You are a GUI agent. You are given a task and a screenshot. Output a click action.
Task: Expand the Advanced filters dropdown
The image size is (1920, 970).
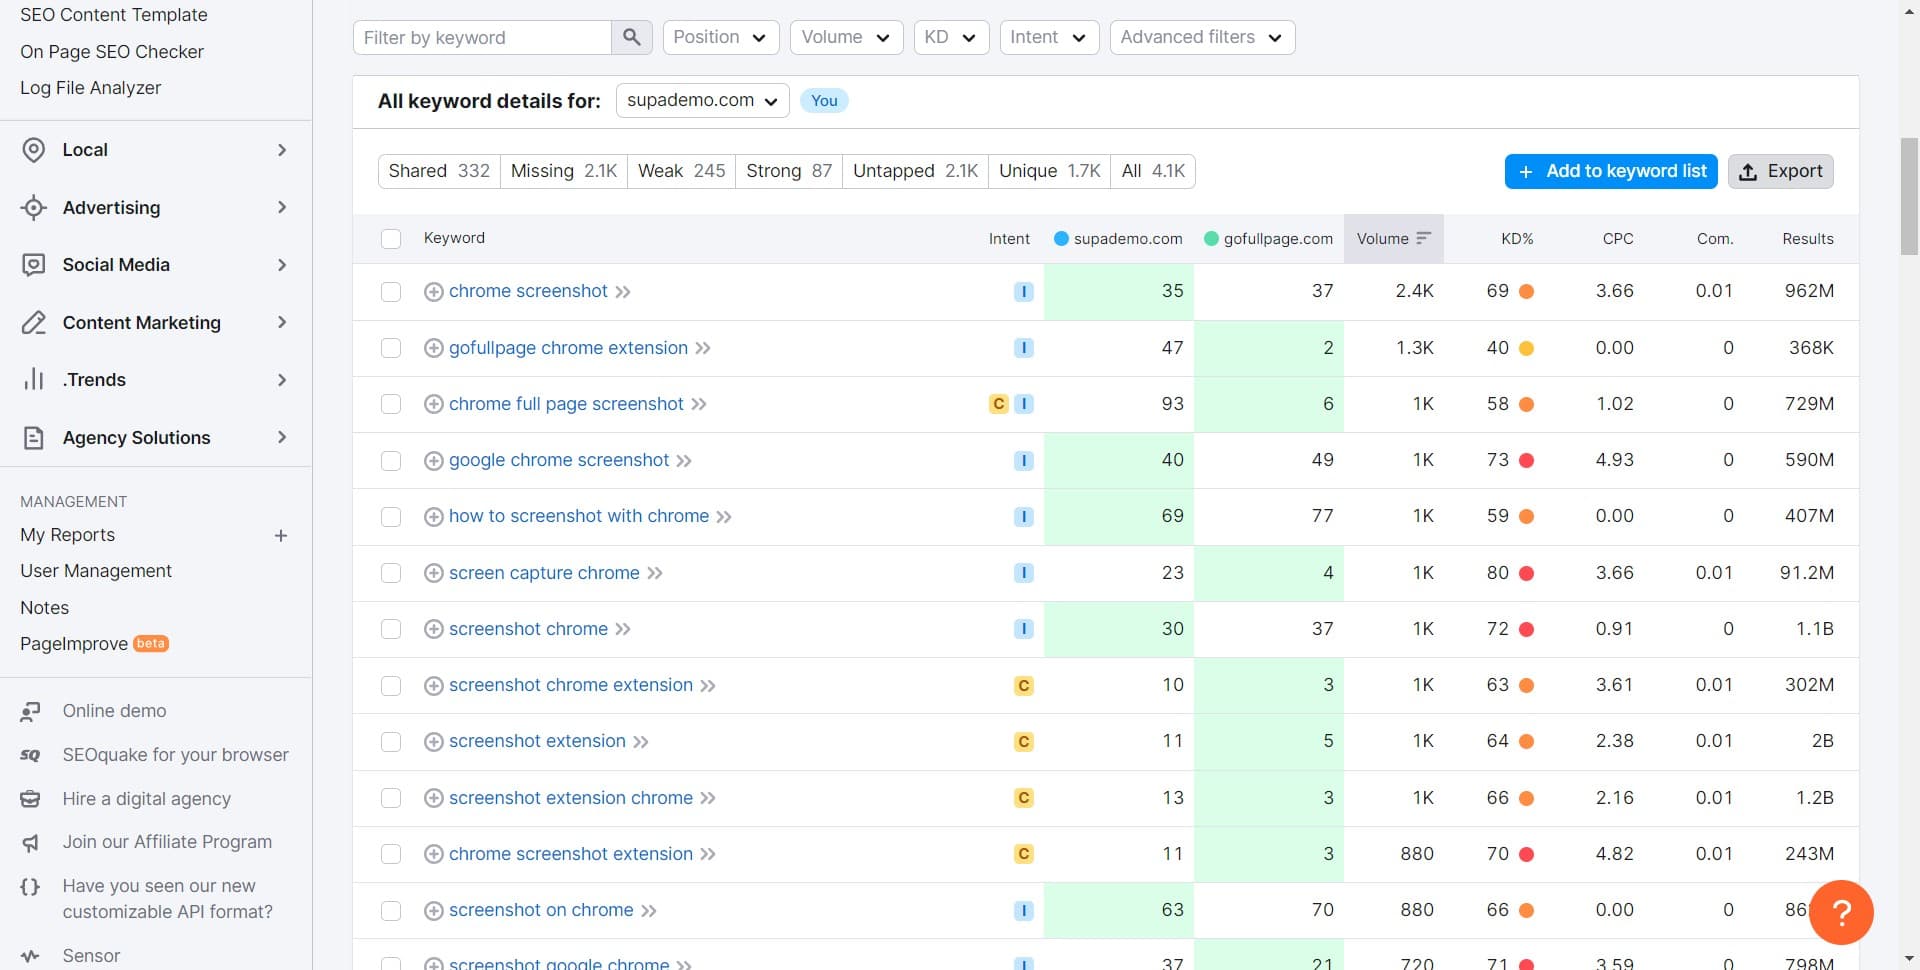[x=1201, y=37]
